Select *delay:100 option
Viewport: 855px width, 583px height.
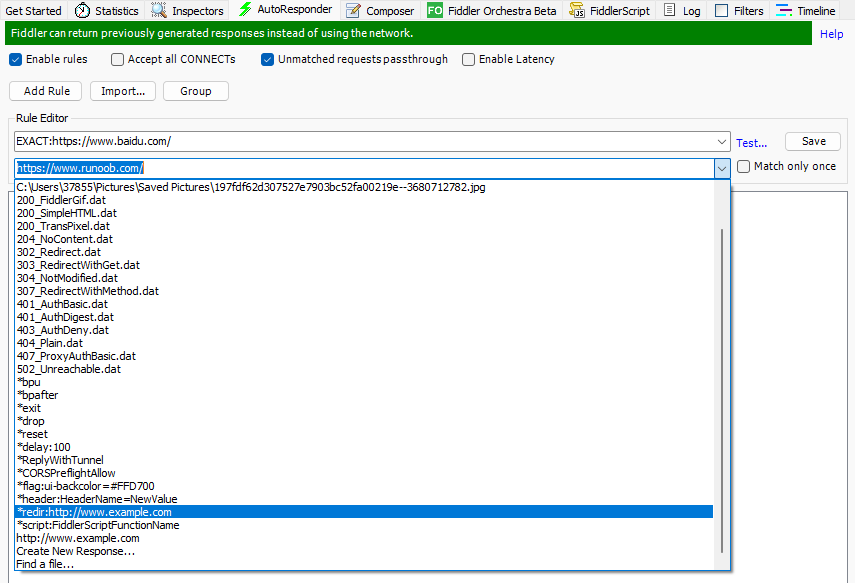(364, 447)
